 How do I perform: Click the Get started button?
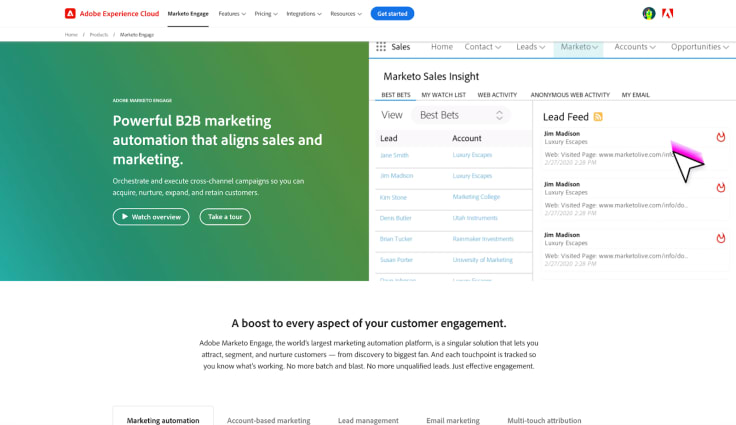pos(392,14)
